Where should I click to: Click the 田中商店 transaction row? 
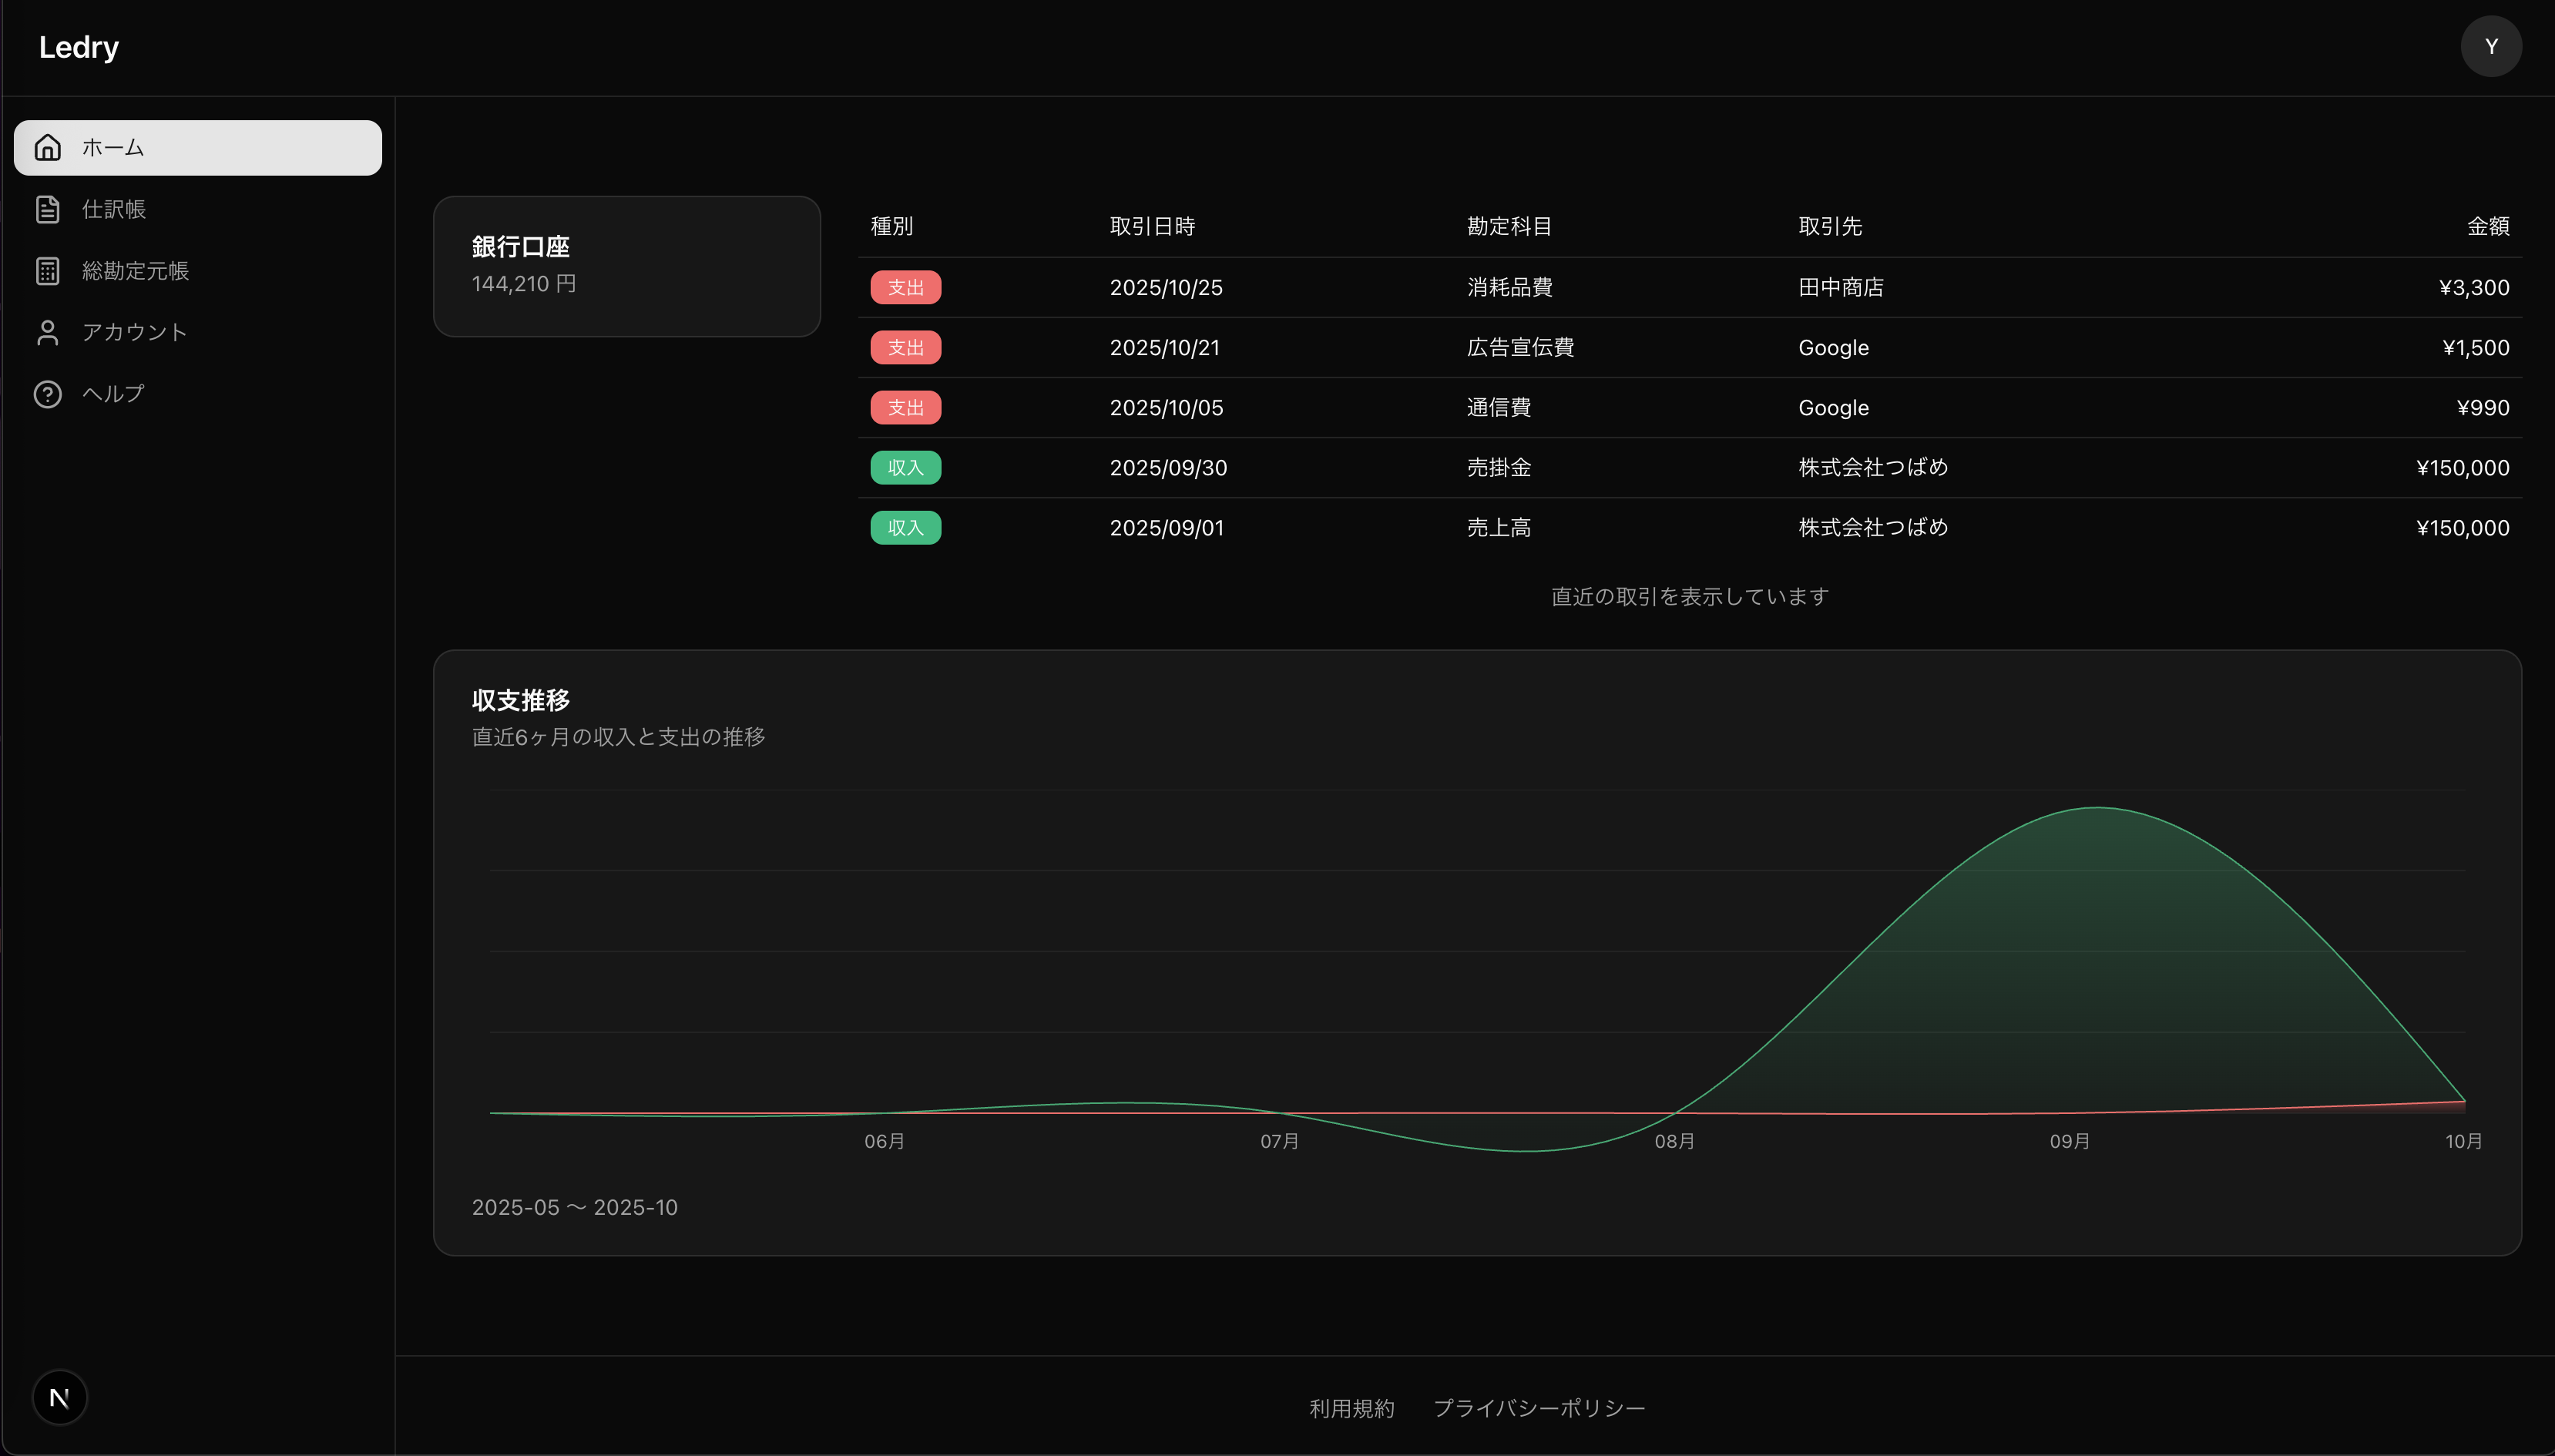(x=1840, y=288)
